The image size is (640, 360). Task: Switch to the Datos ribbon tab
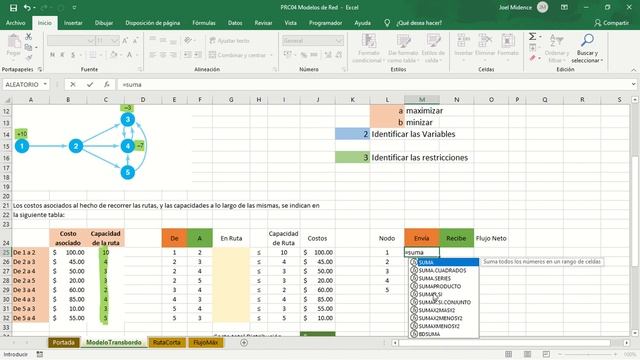235,23
